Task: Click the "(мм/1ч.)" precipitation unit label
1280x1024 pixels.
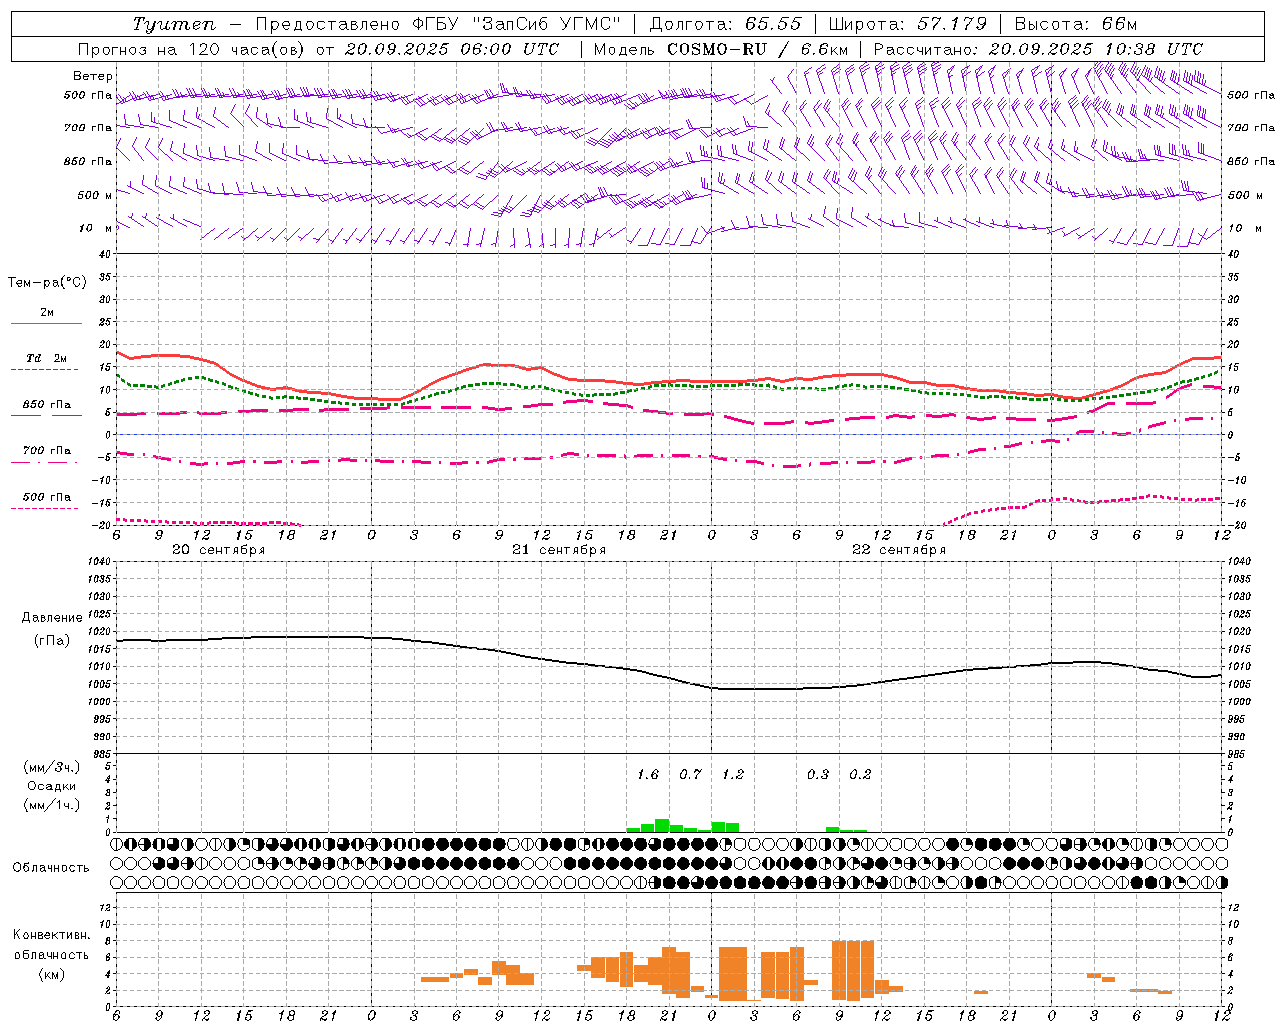Action: (52, 805)
